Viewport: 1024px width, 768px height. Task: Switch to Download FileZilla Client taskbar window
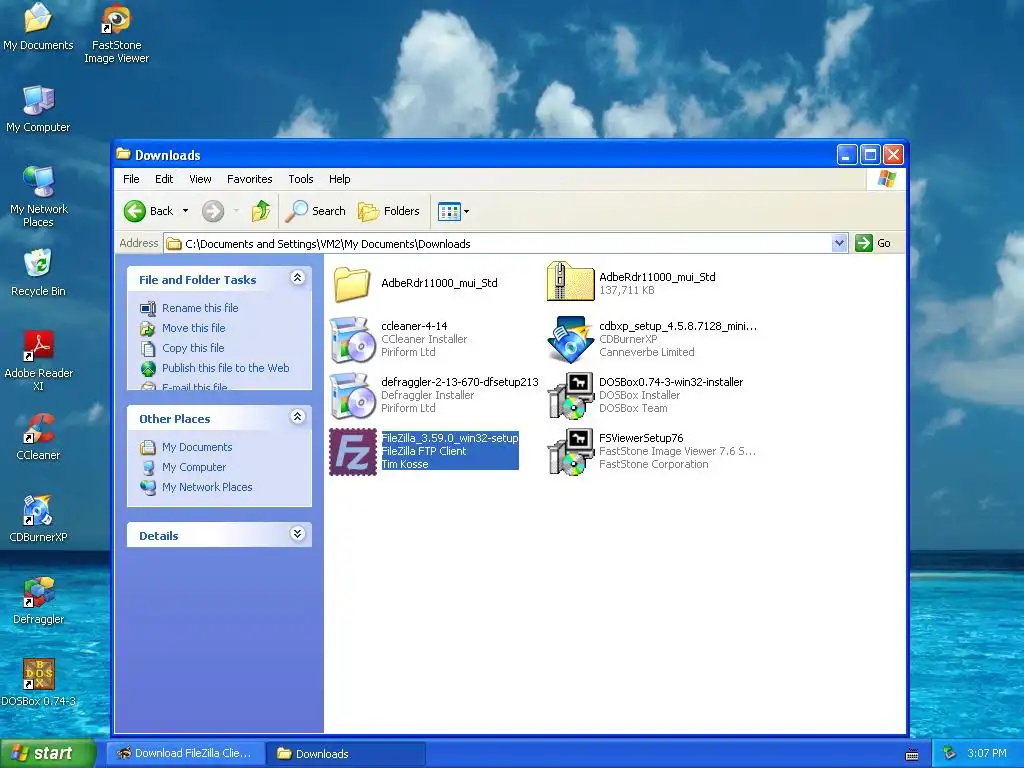pyautogui.click(x=185, y=754)
